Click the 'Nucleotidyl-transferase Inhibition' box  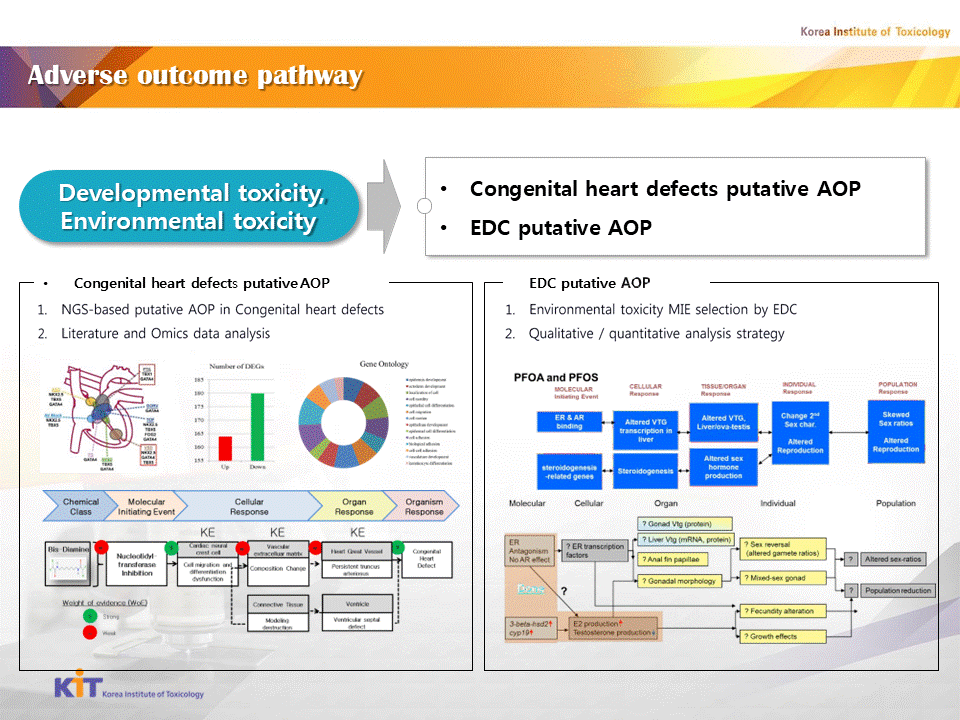point(137,564)
